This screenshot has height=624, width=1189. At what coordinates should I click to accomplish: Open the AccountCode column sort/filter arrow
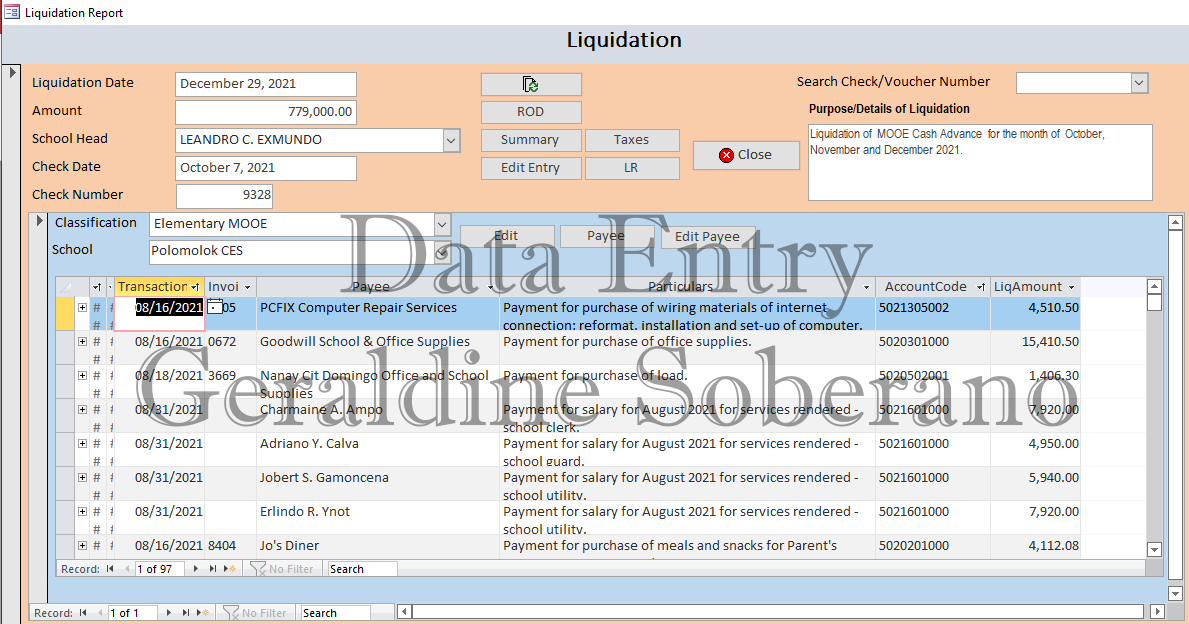pos(980,287)
